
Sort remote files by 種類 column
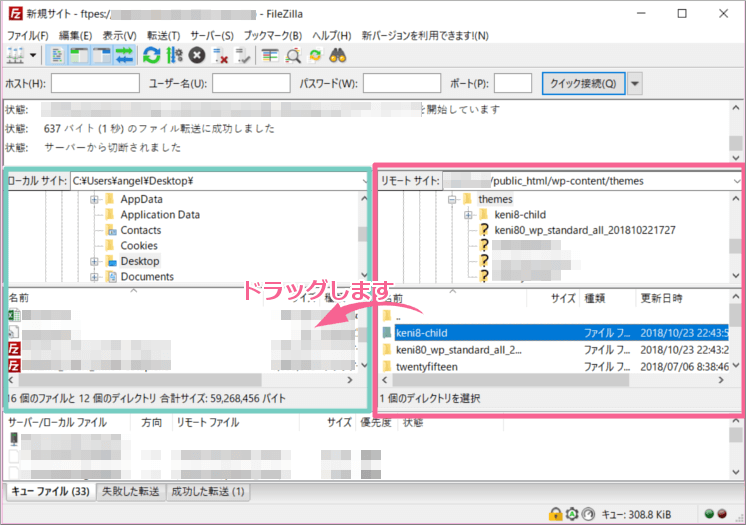click(x=608, y=298)
